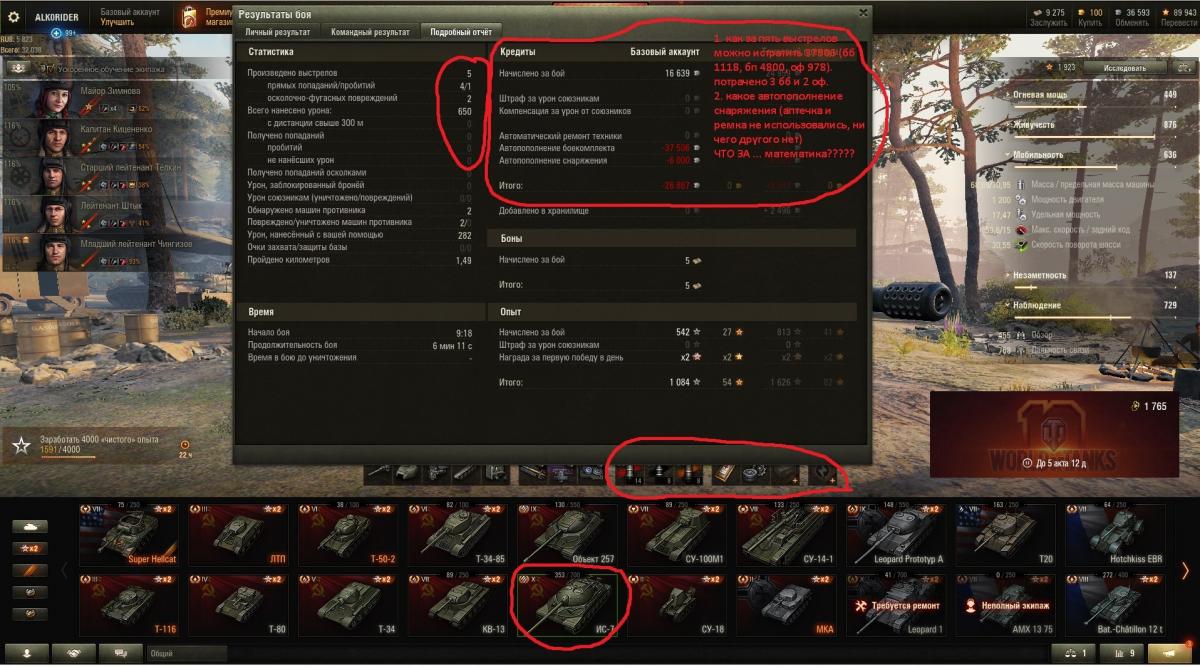1200x667 pixels.
Task: Open the contacts list icon
Action: (x=28, y=653)
